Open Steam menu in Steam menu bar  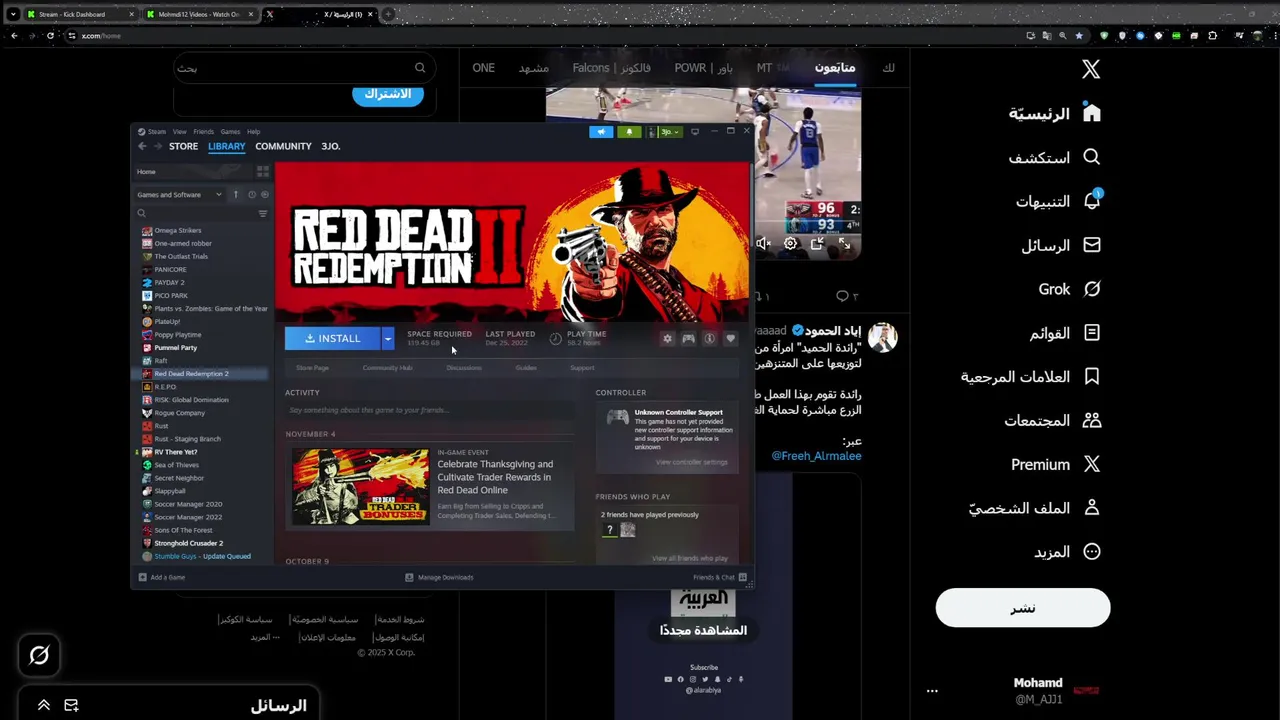pyautogui.click(x=157, y=131)
